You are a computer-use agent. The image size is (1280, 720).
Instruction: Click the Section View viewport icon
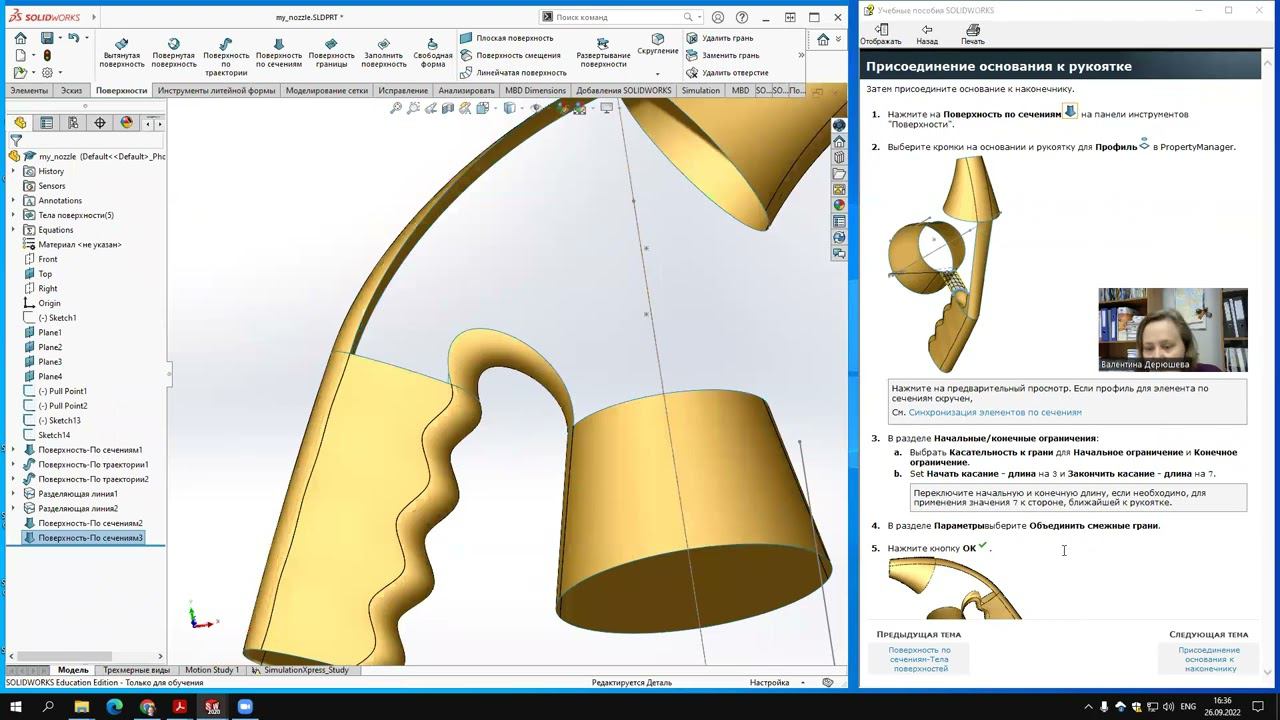(x=448, y=108)
